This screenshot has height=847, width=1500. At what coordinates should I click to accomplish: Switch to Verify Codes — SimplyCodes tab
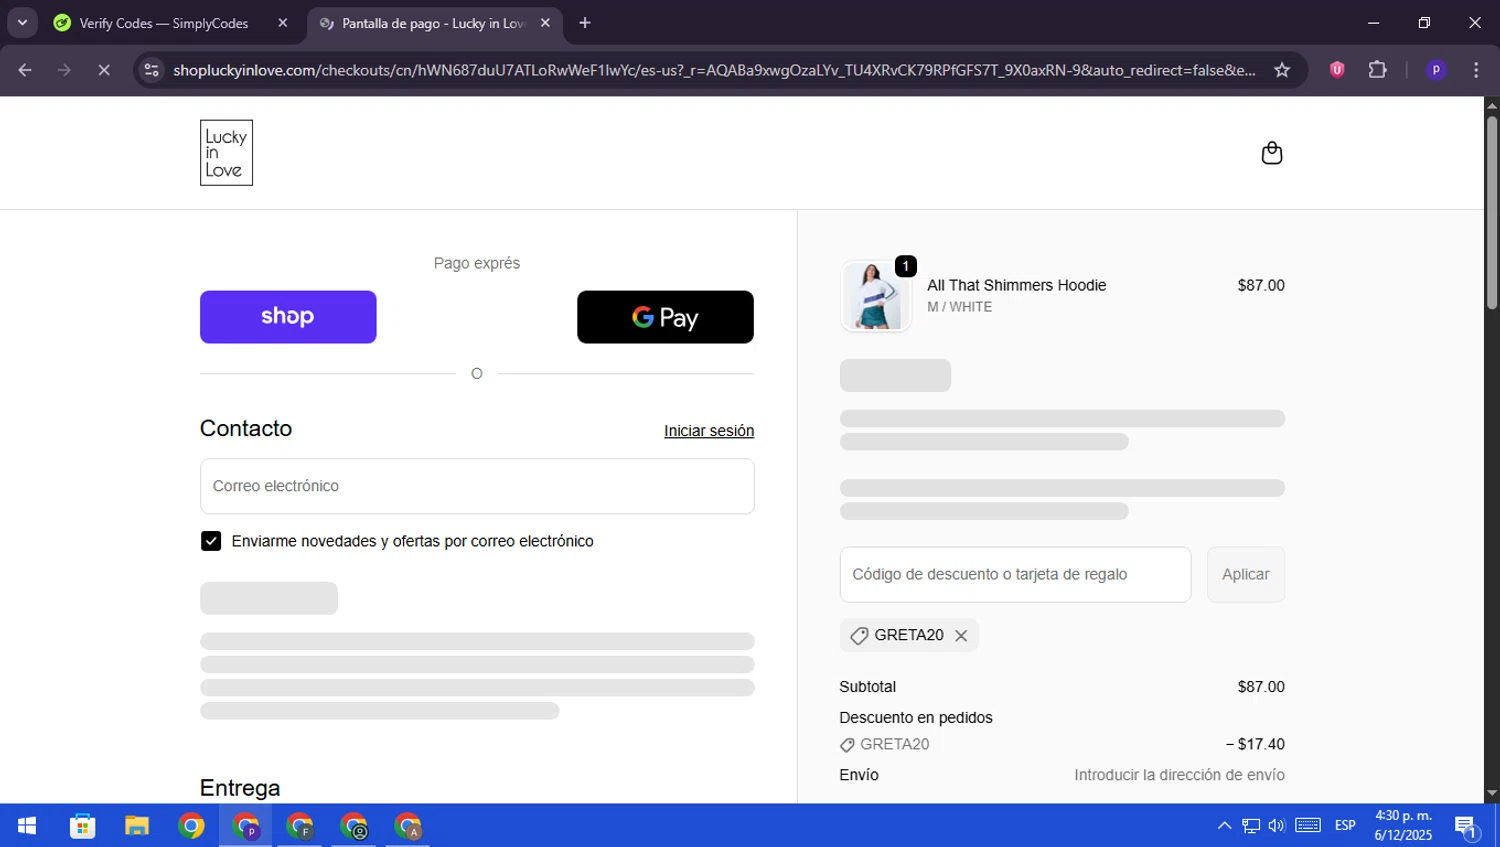pyautogui.click(x=164, y=23)
